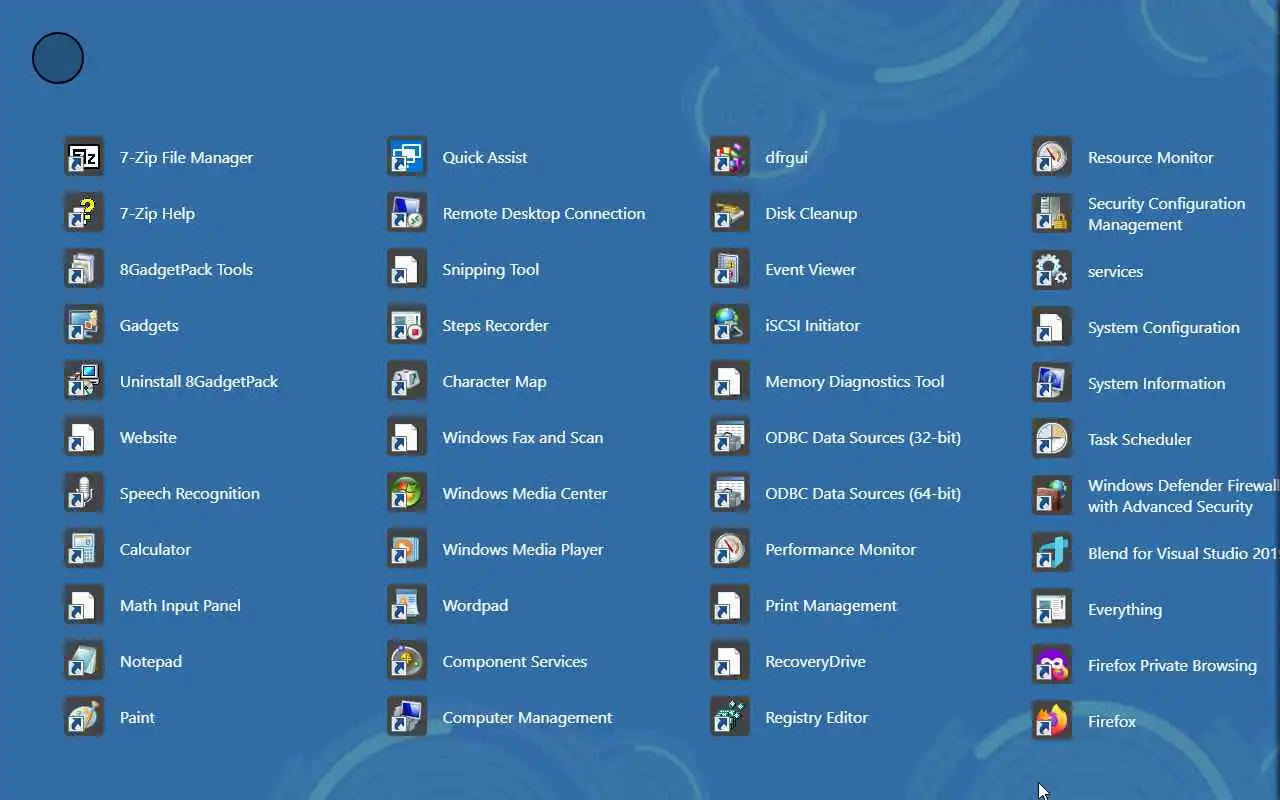Launch the Disk Cleanup icon
Screen dimensions: 1280x800
(x=730, y=213)
